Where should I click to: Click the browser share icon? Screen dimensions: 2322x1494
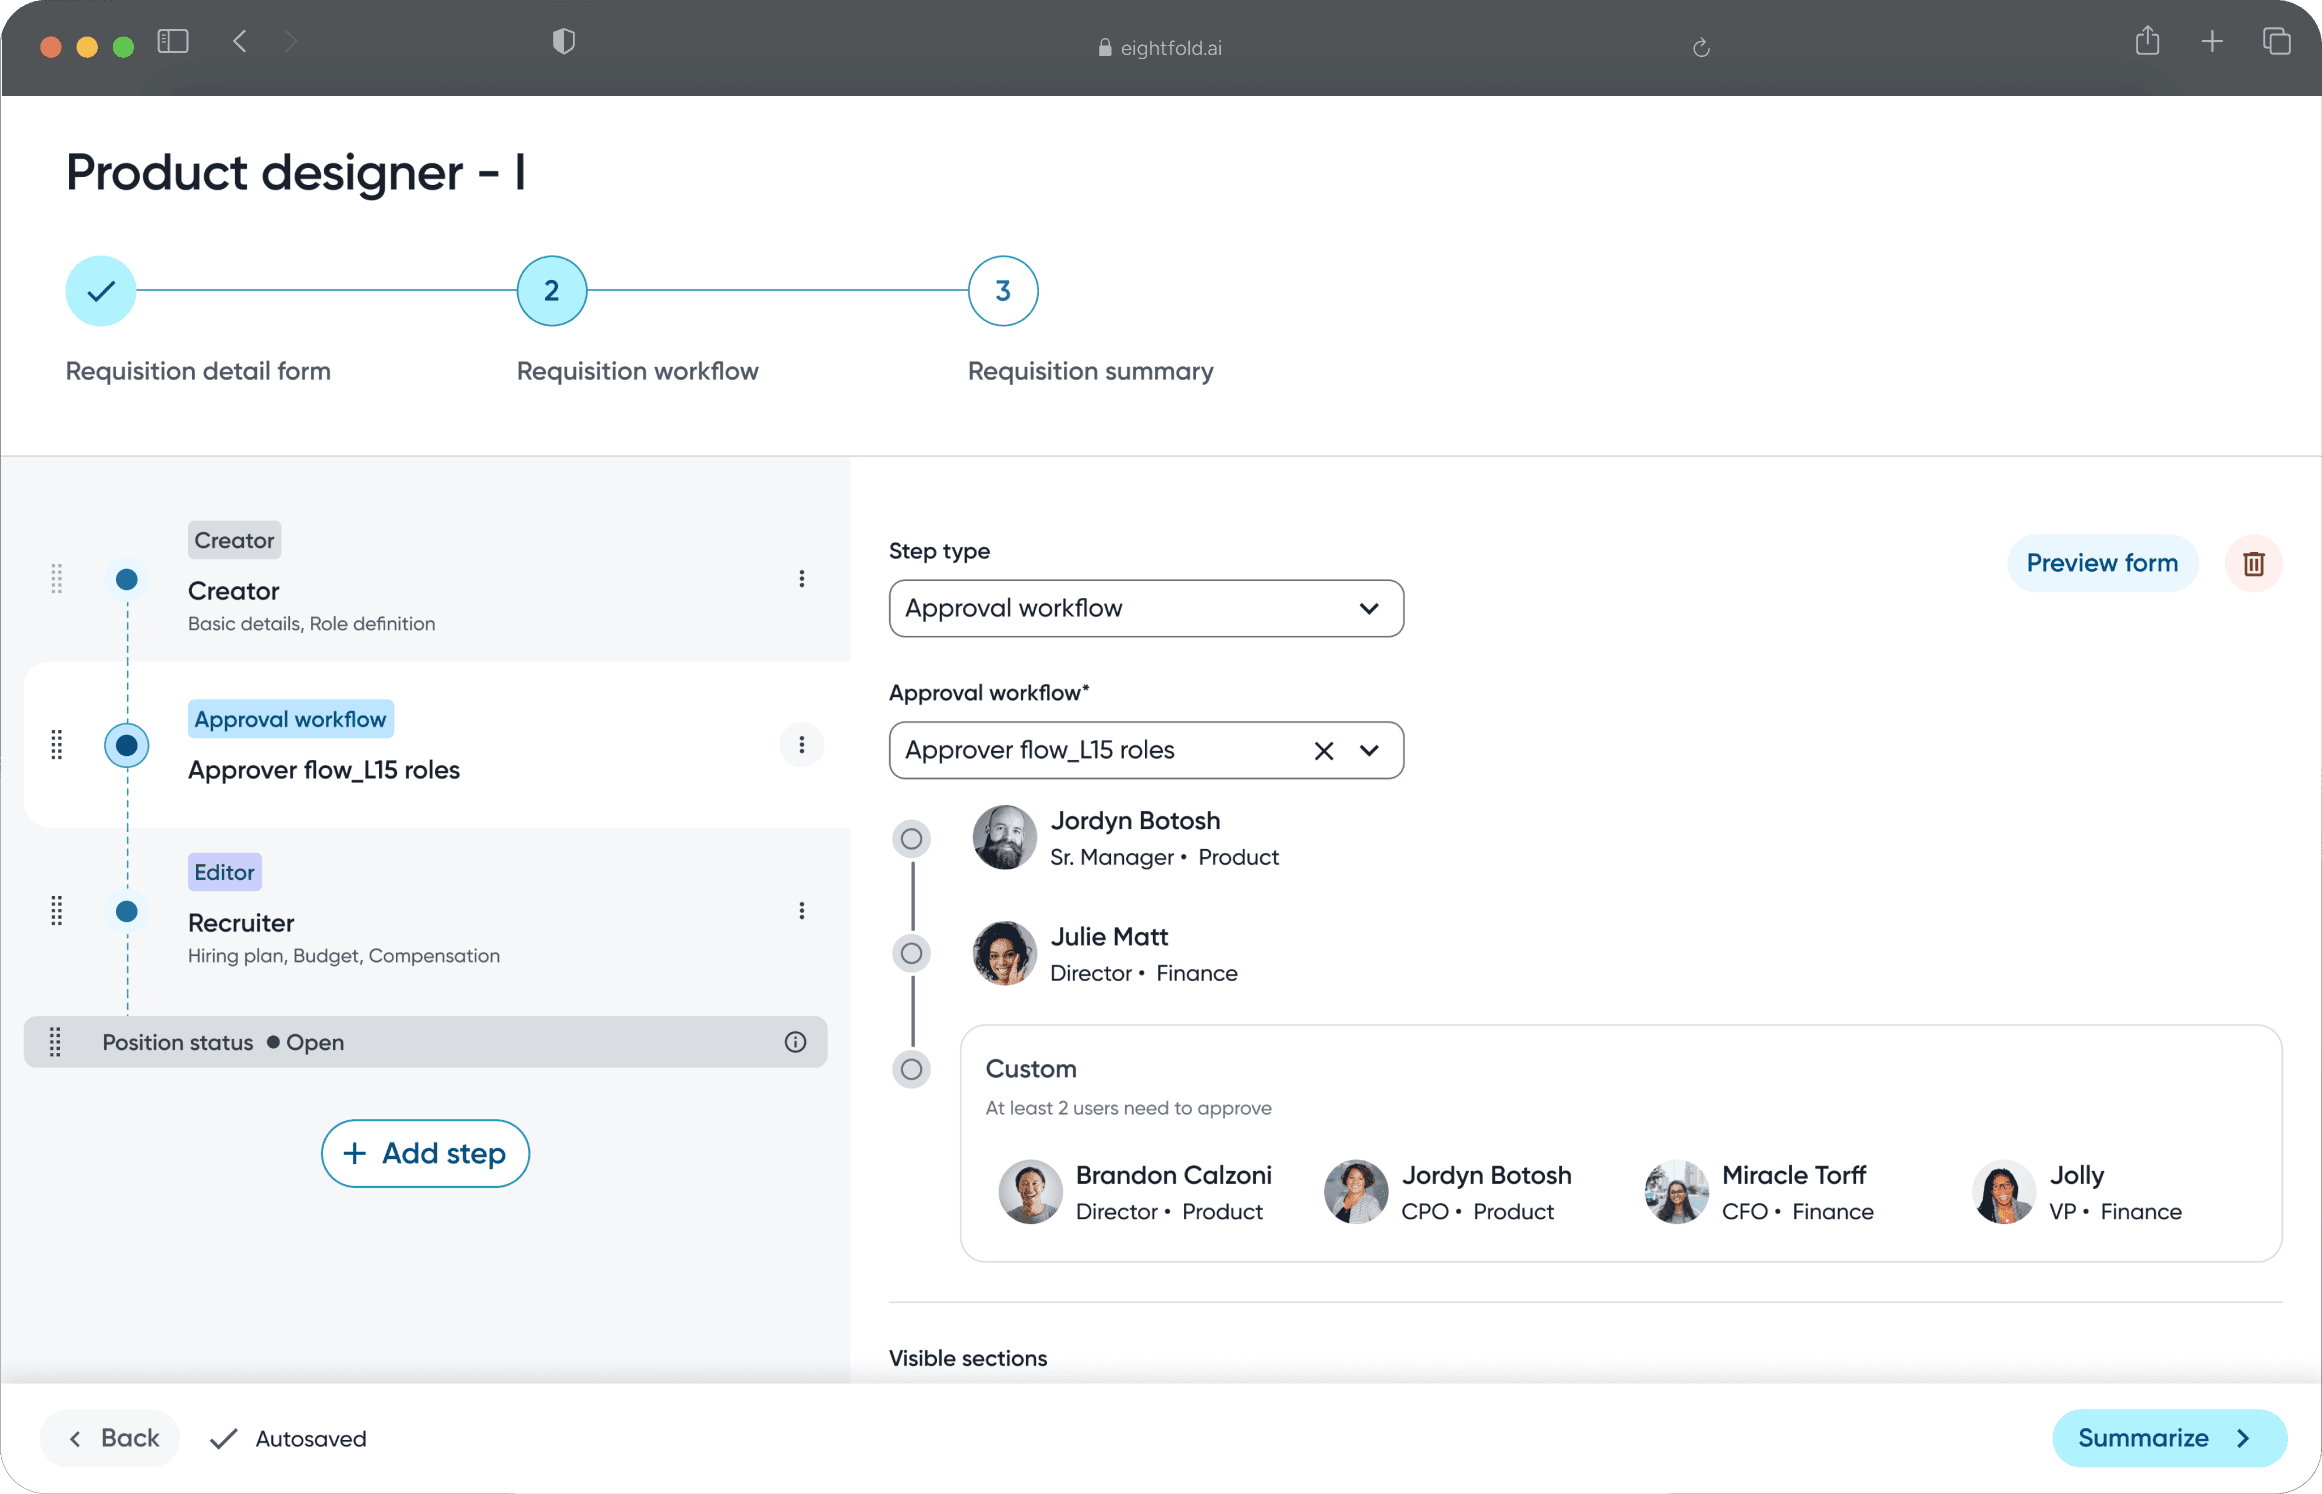(2147, 42)
